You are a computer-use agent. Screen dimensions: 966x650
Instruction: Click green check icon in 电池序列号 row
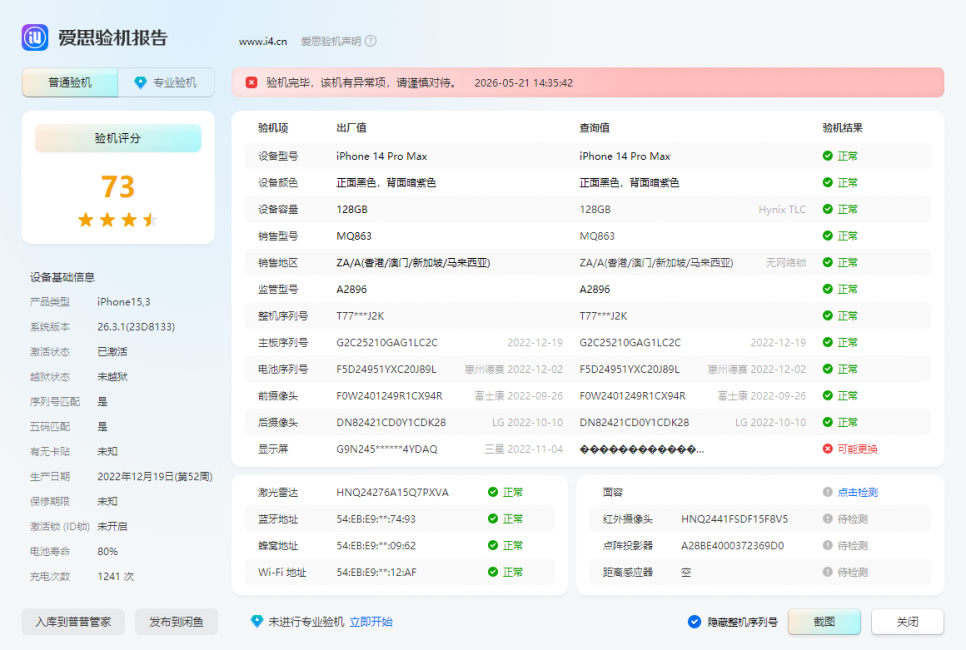click(827, 368)
